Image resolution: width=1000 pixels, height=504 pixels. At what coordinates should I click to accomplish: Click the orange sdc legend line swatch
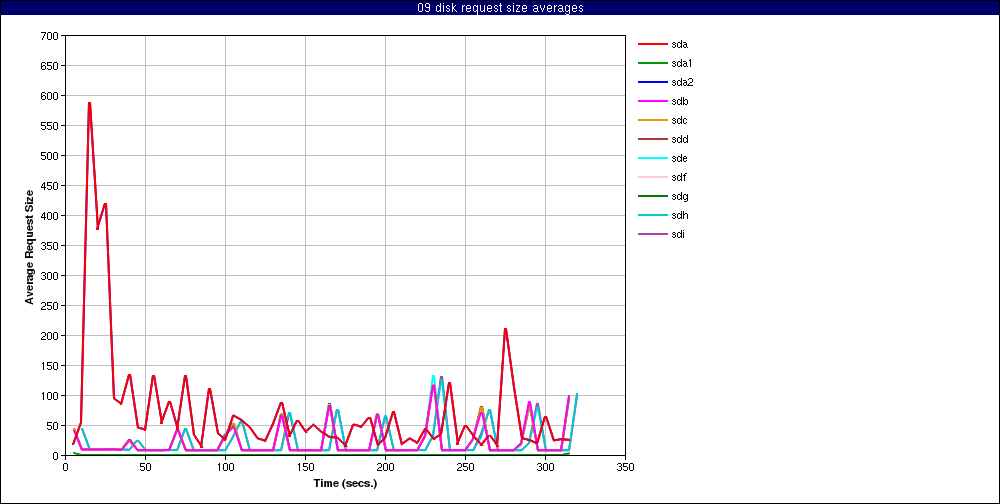point(652,120)
